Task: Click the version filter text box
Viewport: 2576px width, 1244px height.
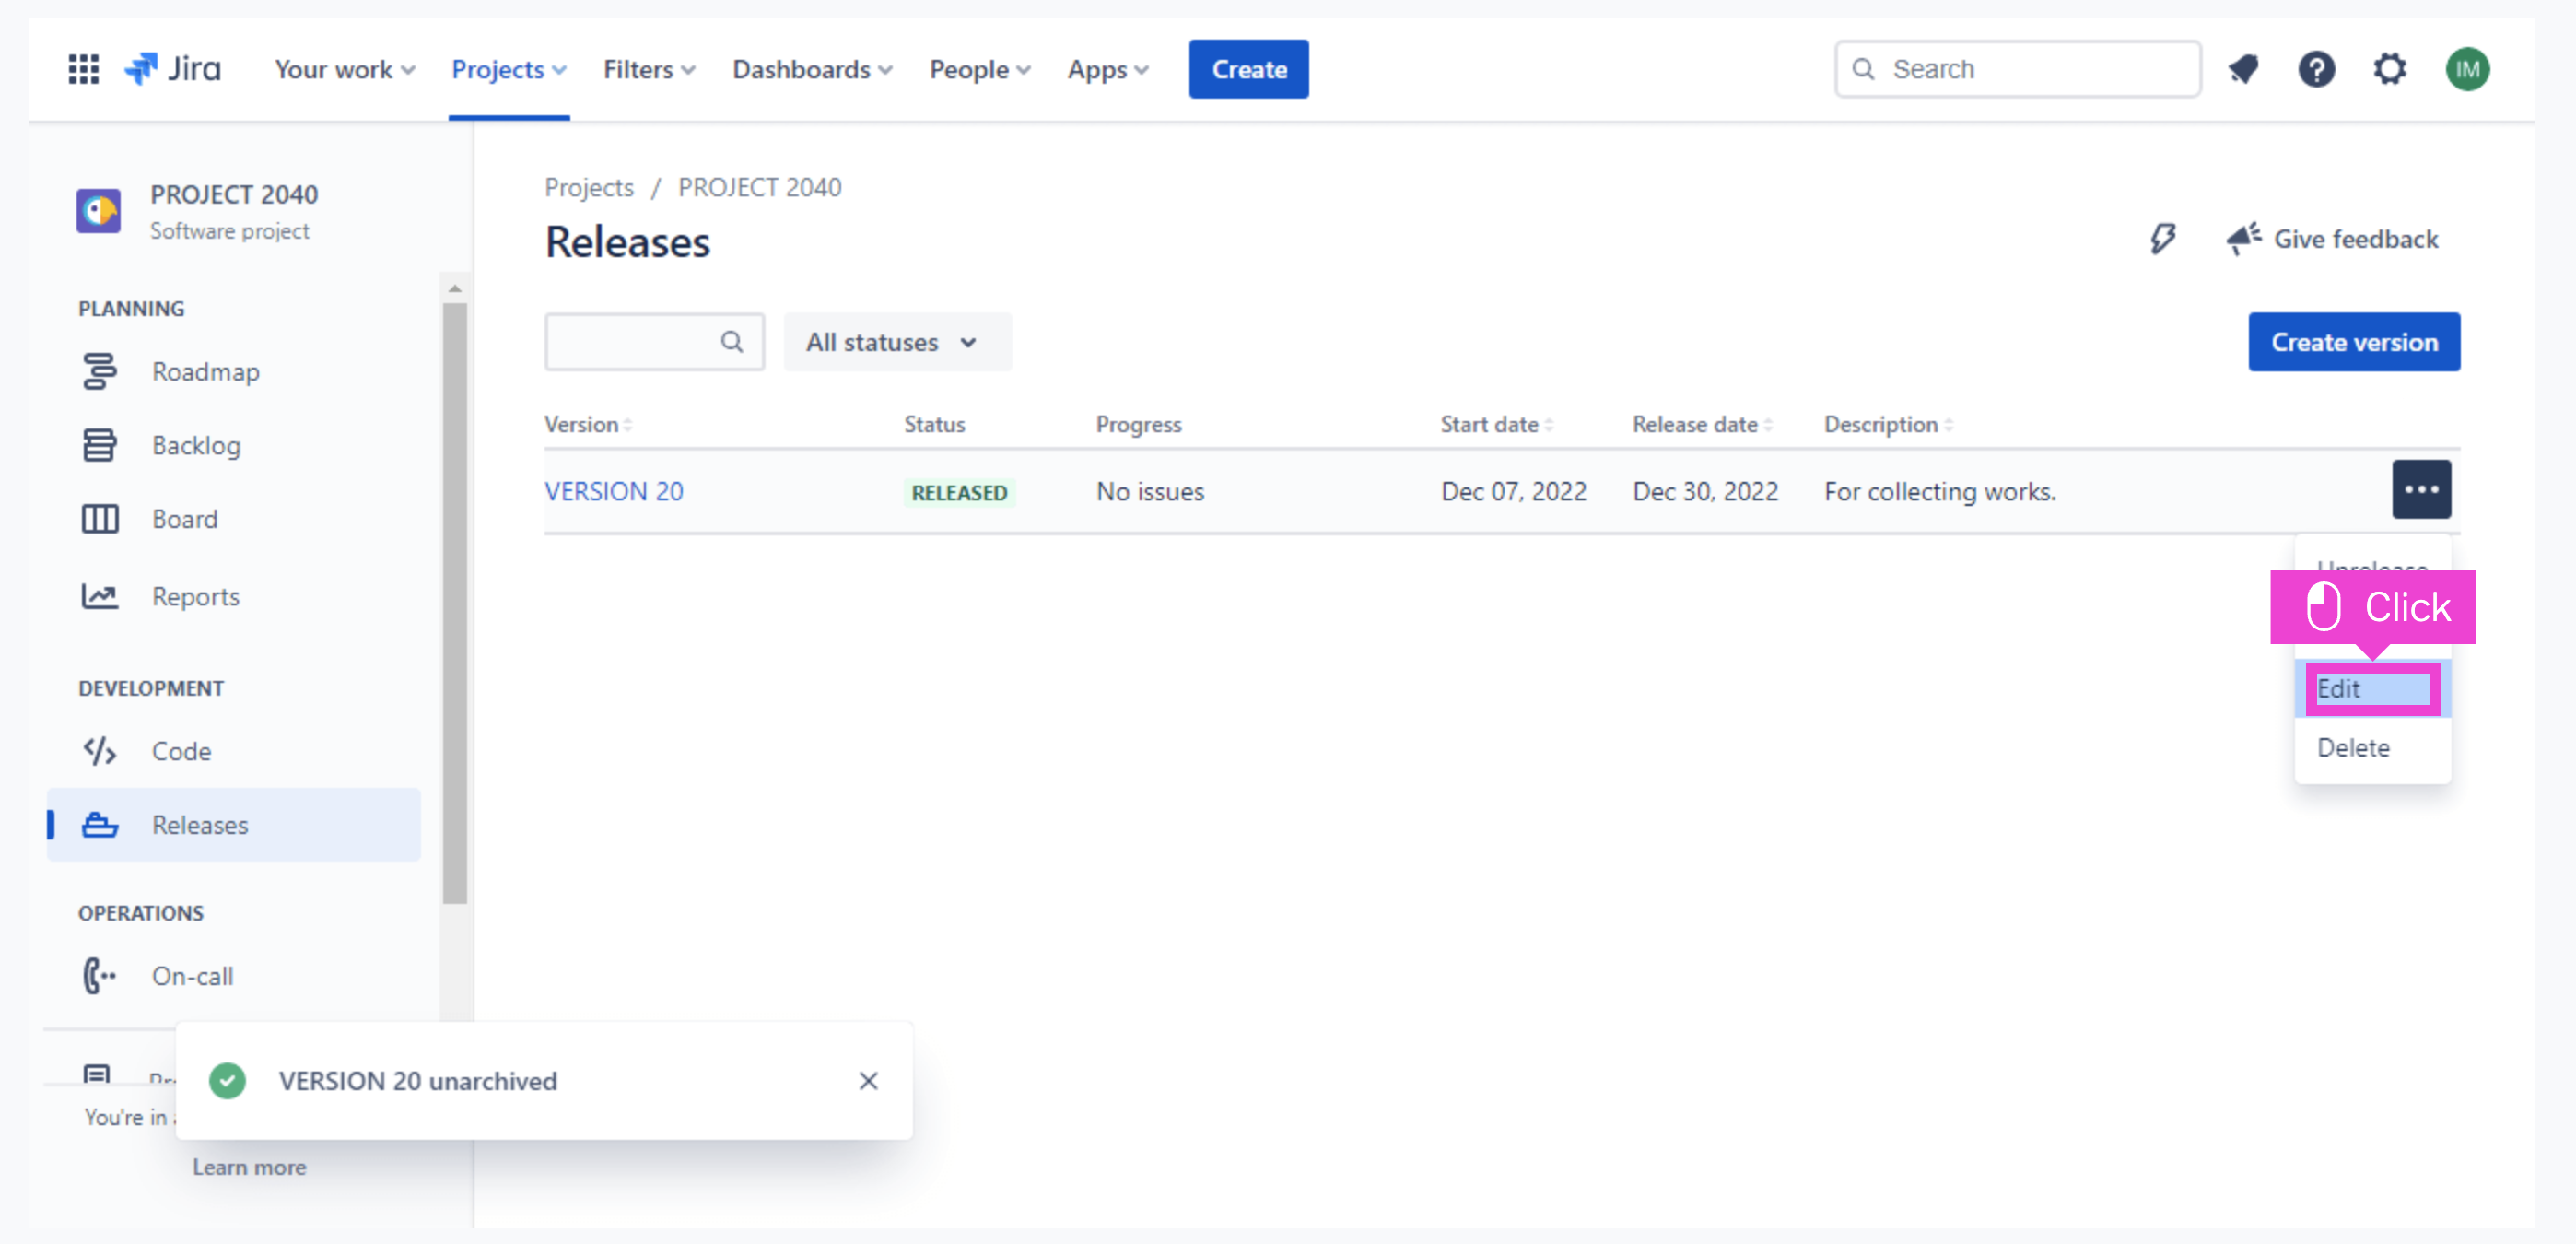Action: [x=654, y=342]
